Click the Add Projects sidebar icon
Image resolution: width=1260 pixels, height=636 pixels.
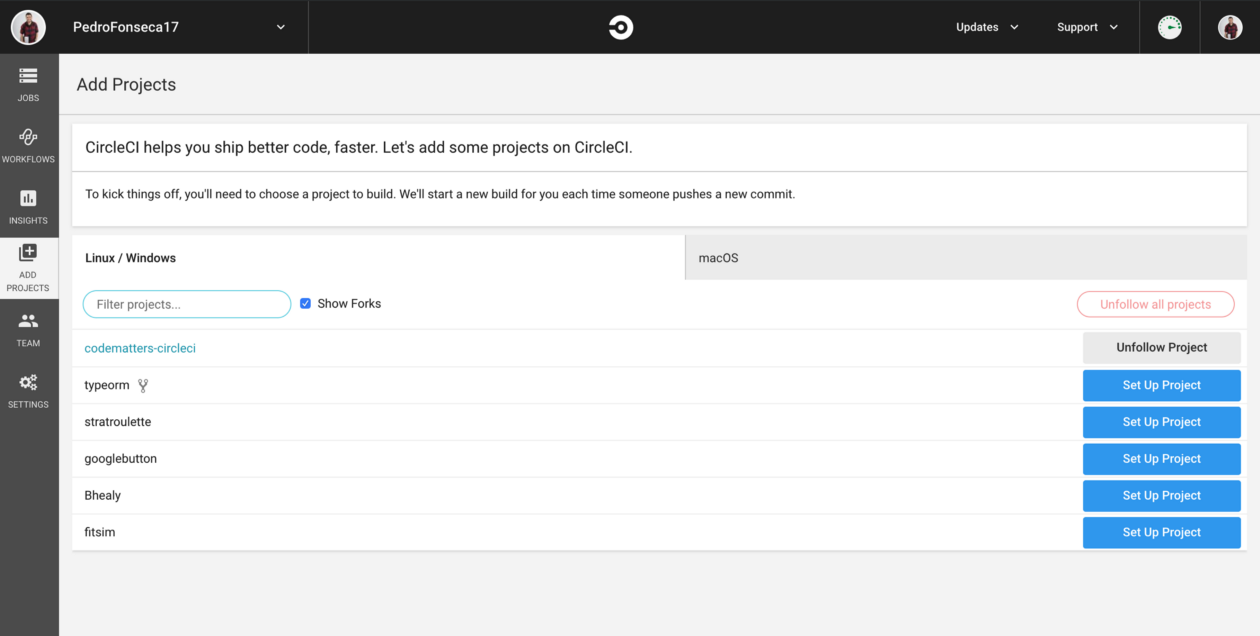(28, 266)
